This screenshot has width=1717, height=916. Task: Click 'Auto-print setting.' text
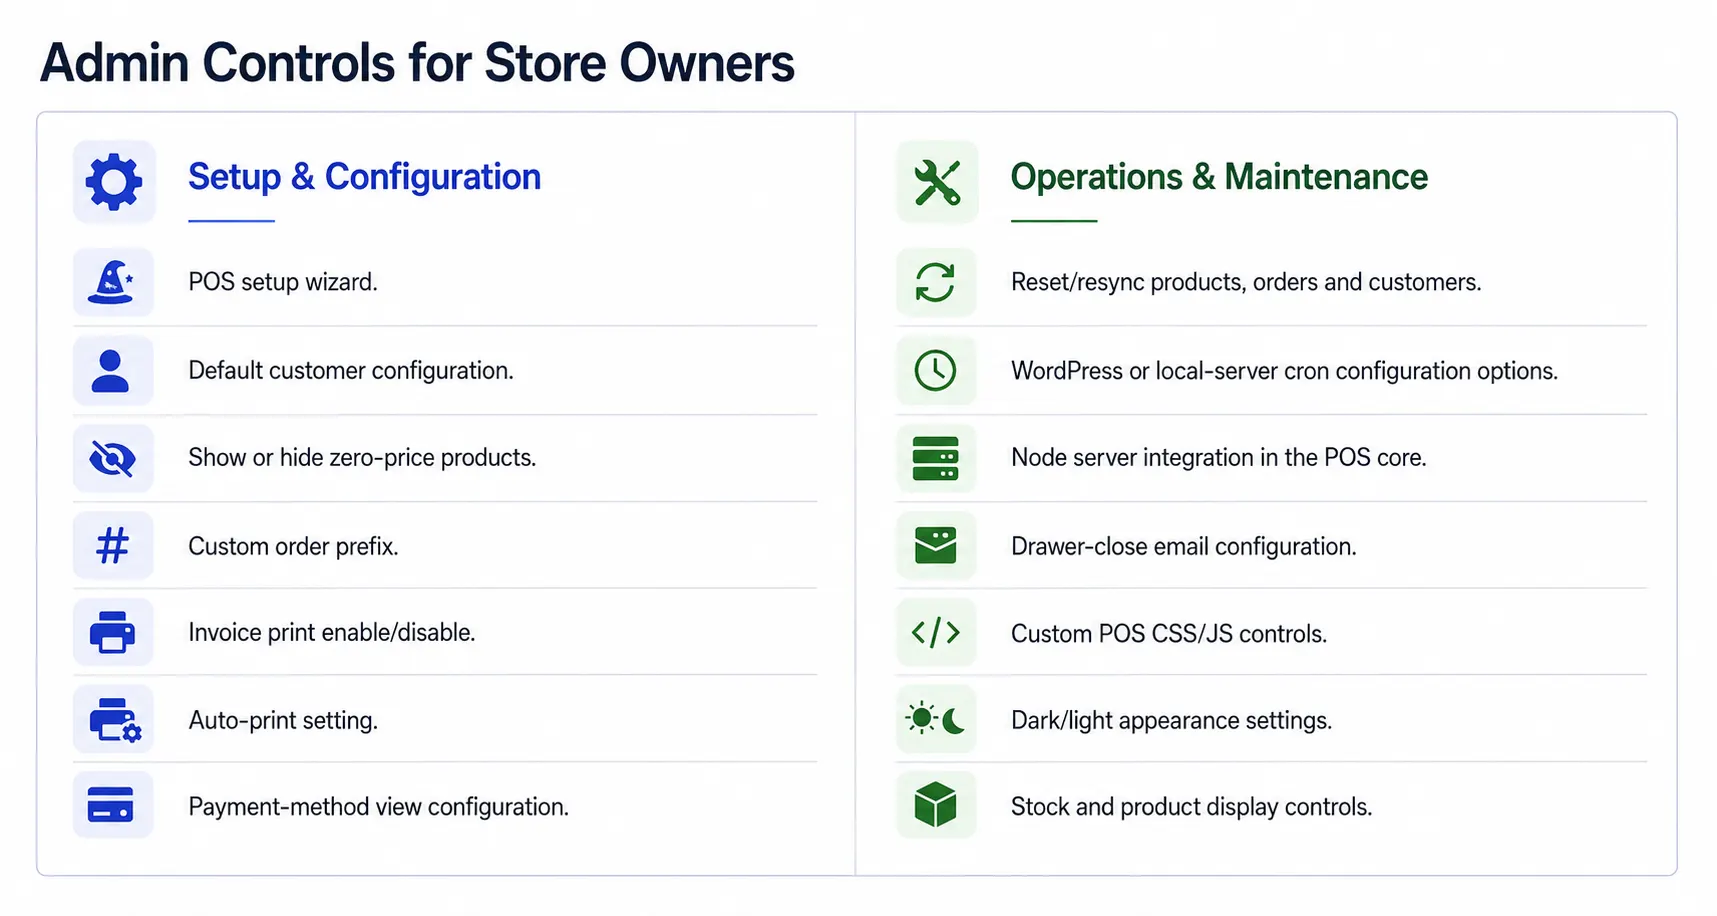(x=283, y=720)
